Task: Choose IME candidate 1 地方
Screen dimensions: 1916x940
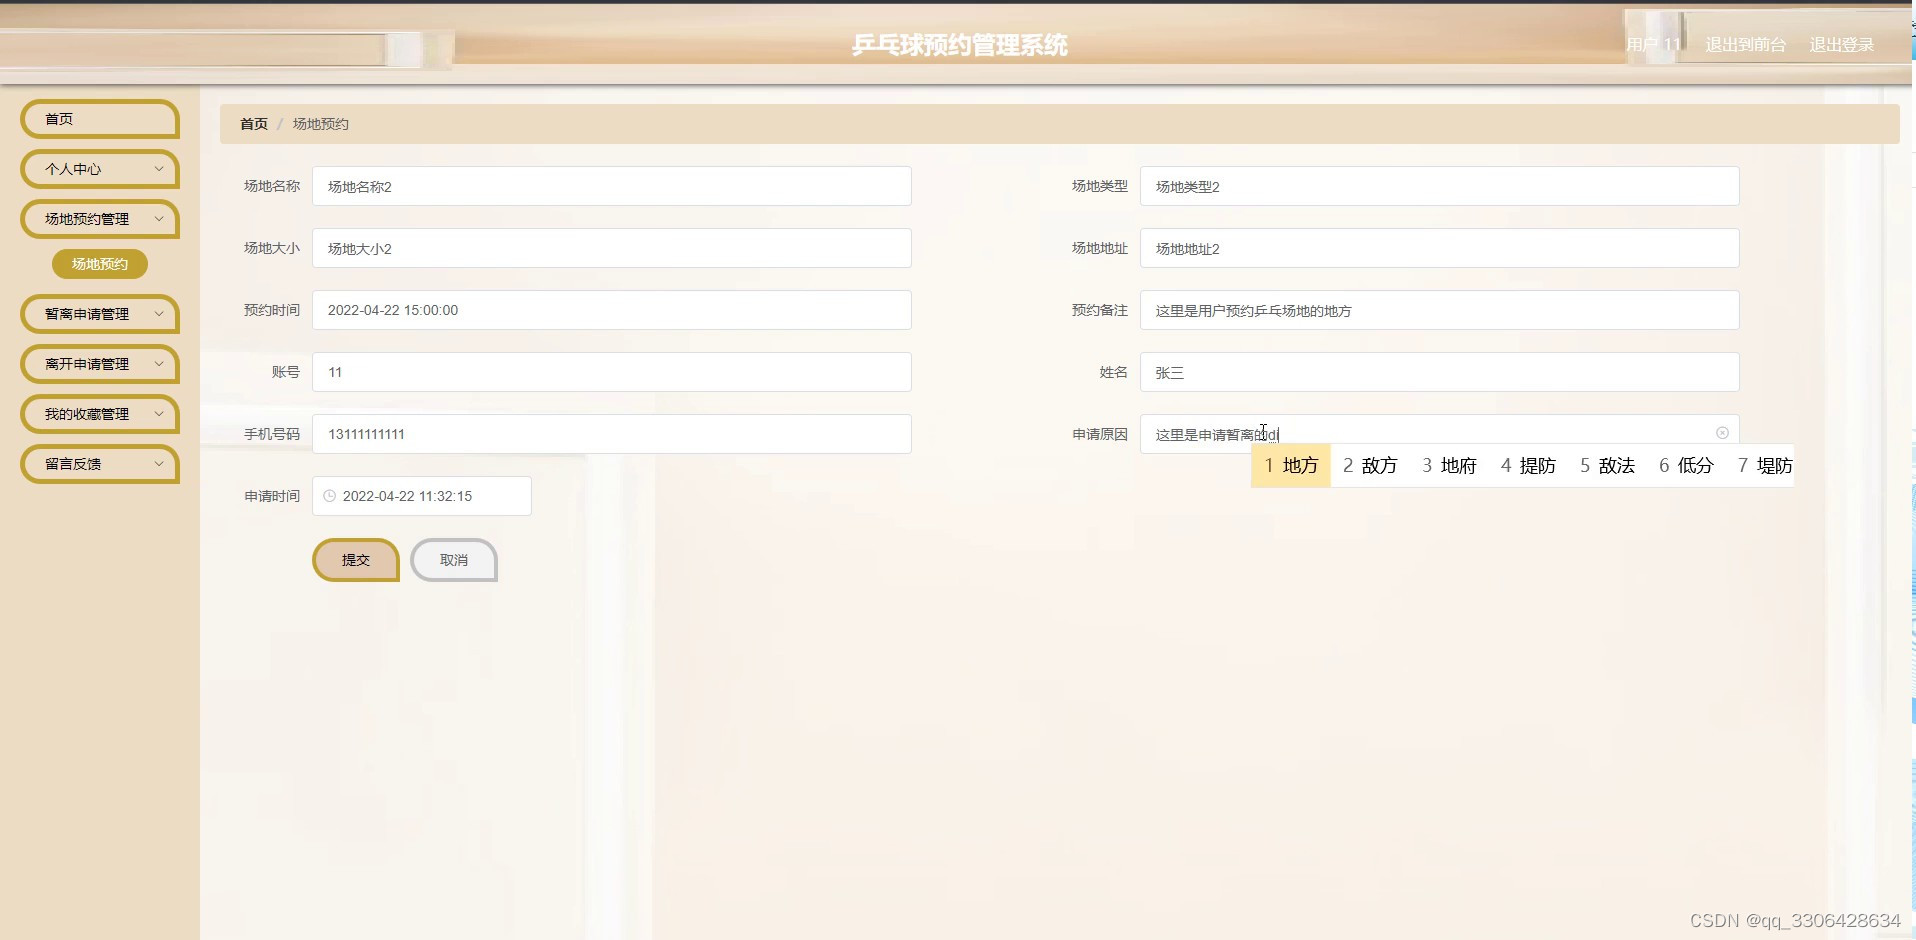Action: [1291, 466]
